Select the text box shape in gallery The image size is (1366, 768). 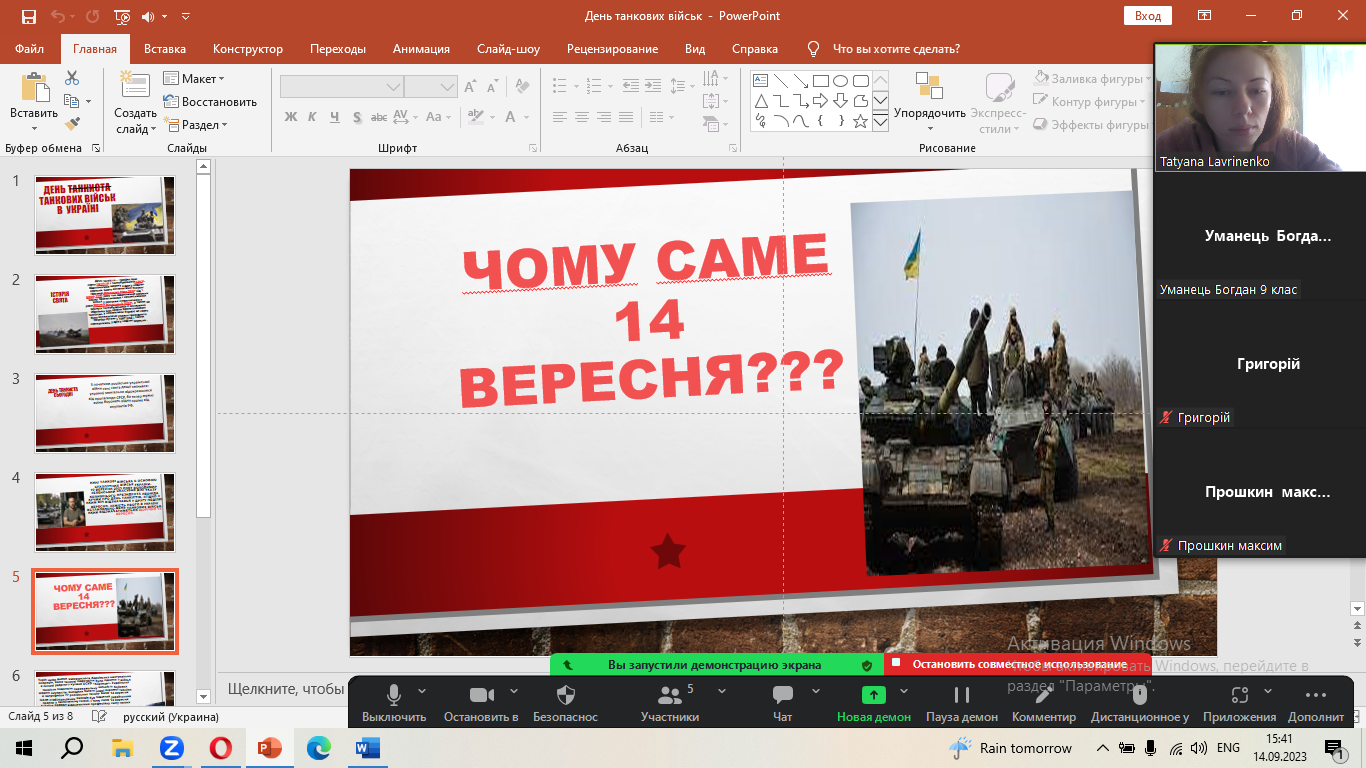(761, 80)
